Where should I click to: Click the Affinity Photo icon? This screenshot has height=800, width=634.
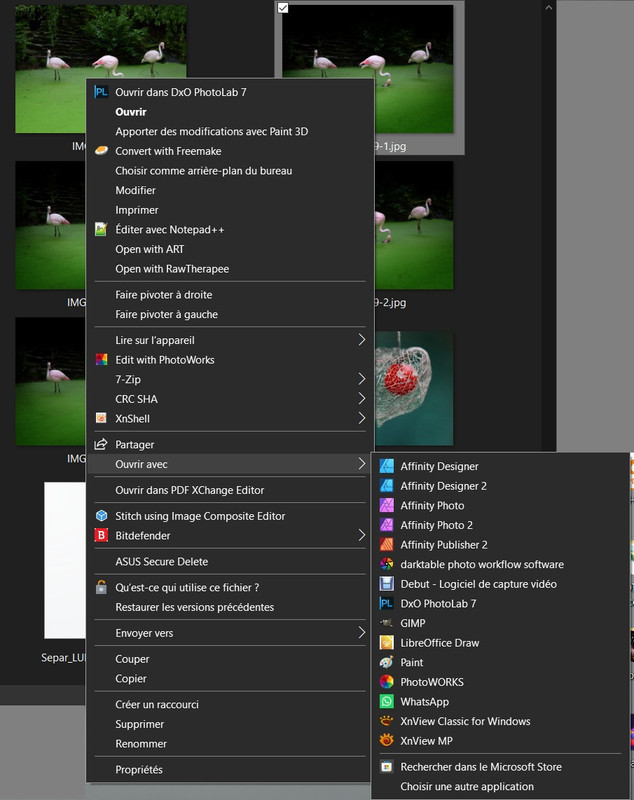pos(387,505)
